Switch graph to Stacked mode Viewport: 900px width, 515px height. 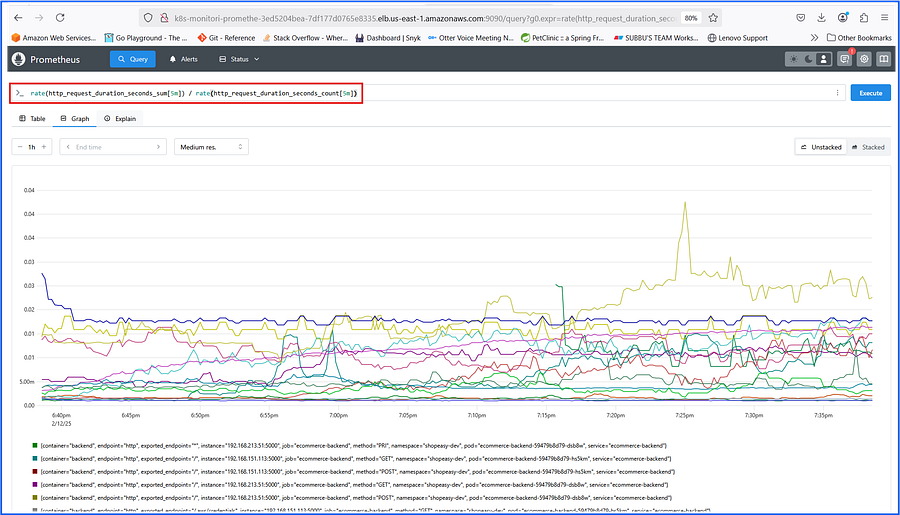pyautogui.click(x=868, y=147)
